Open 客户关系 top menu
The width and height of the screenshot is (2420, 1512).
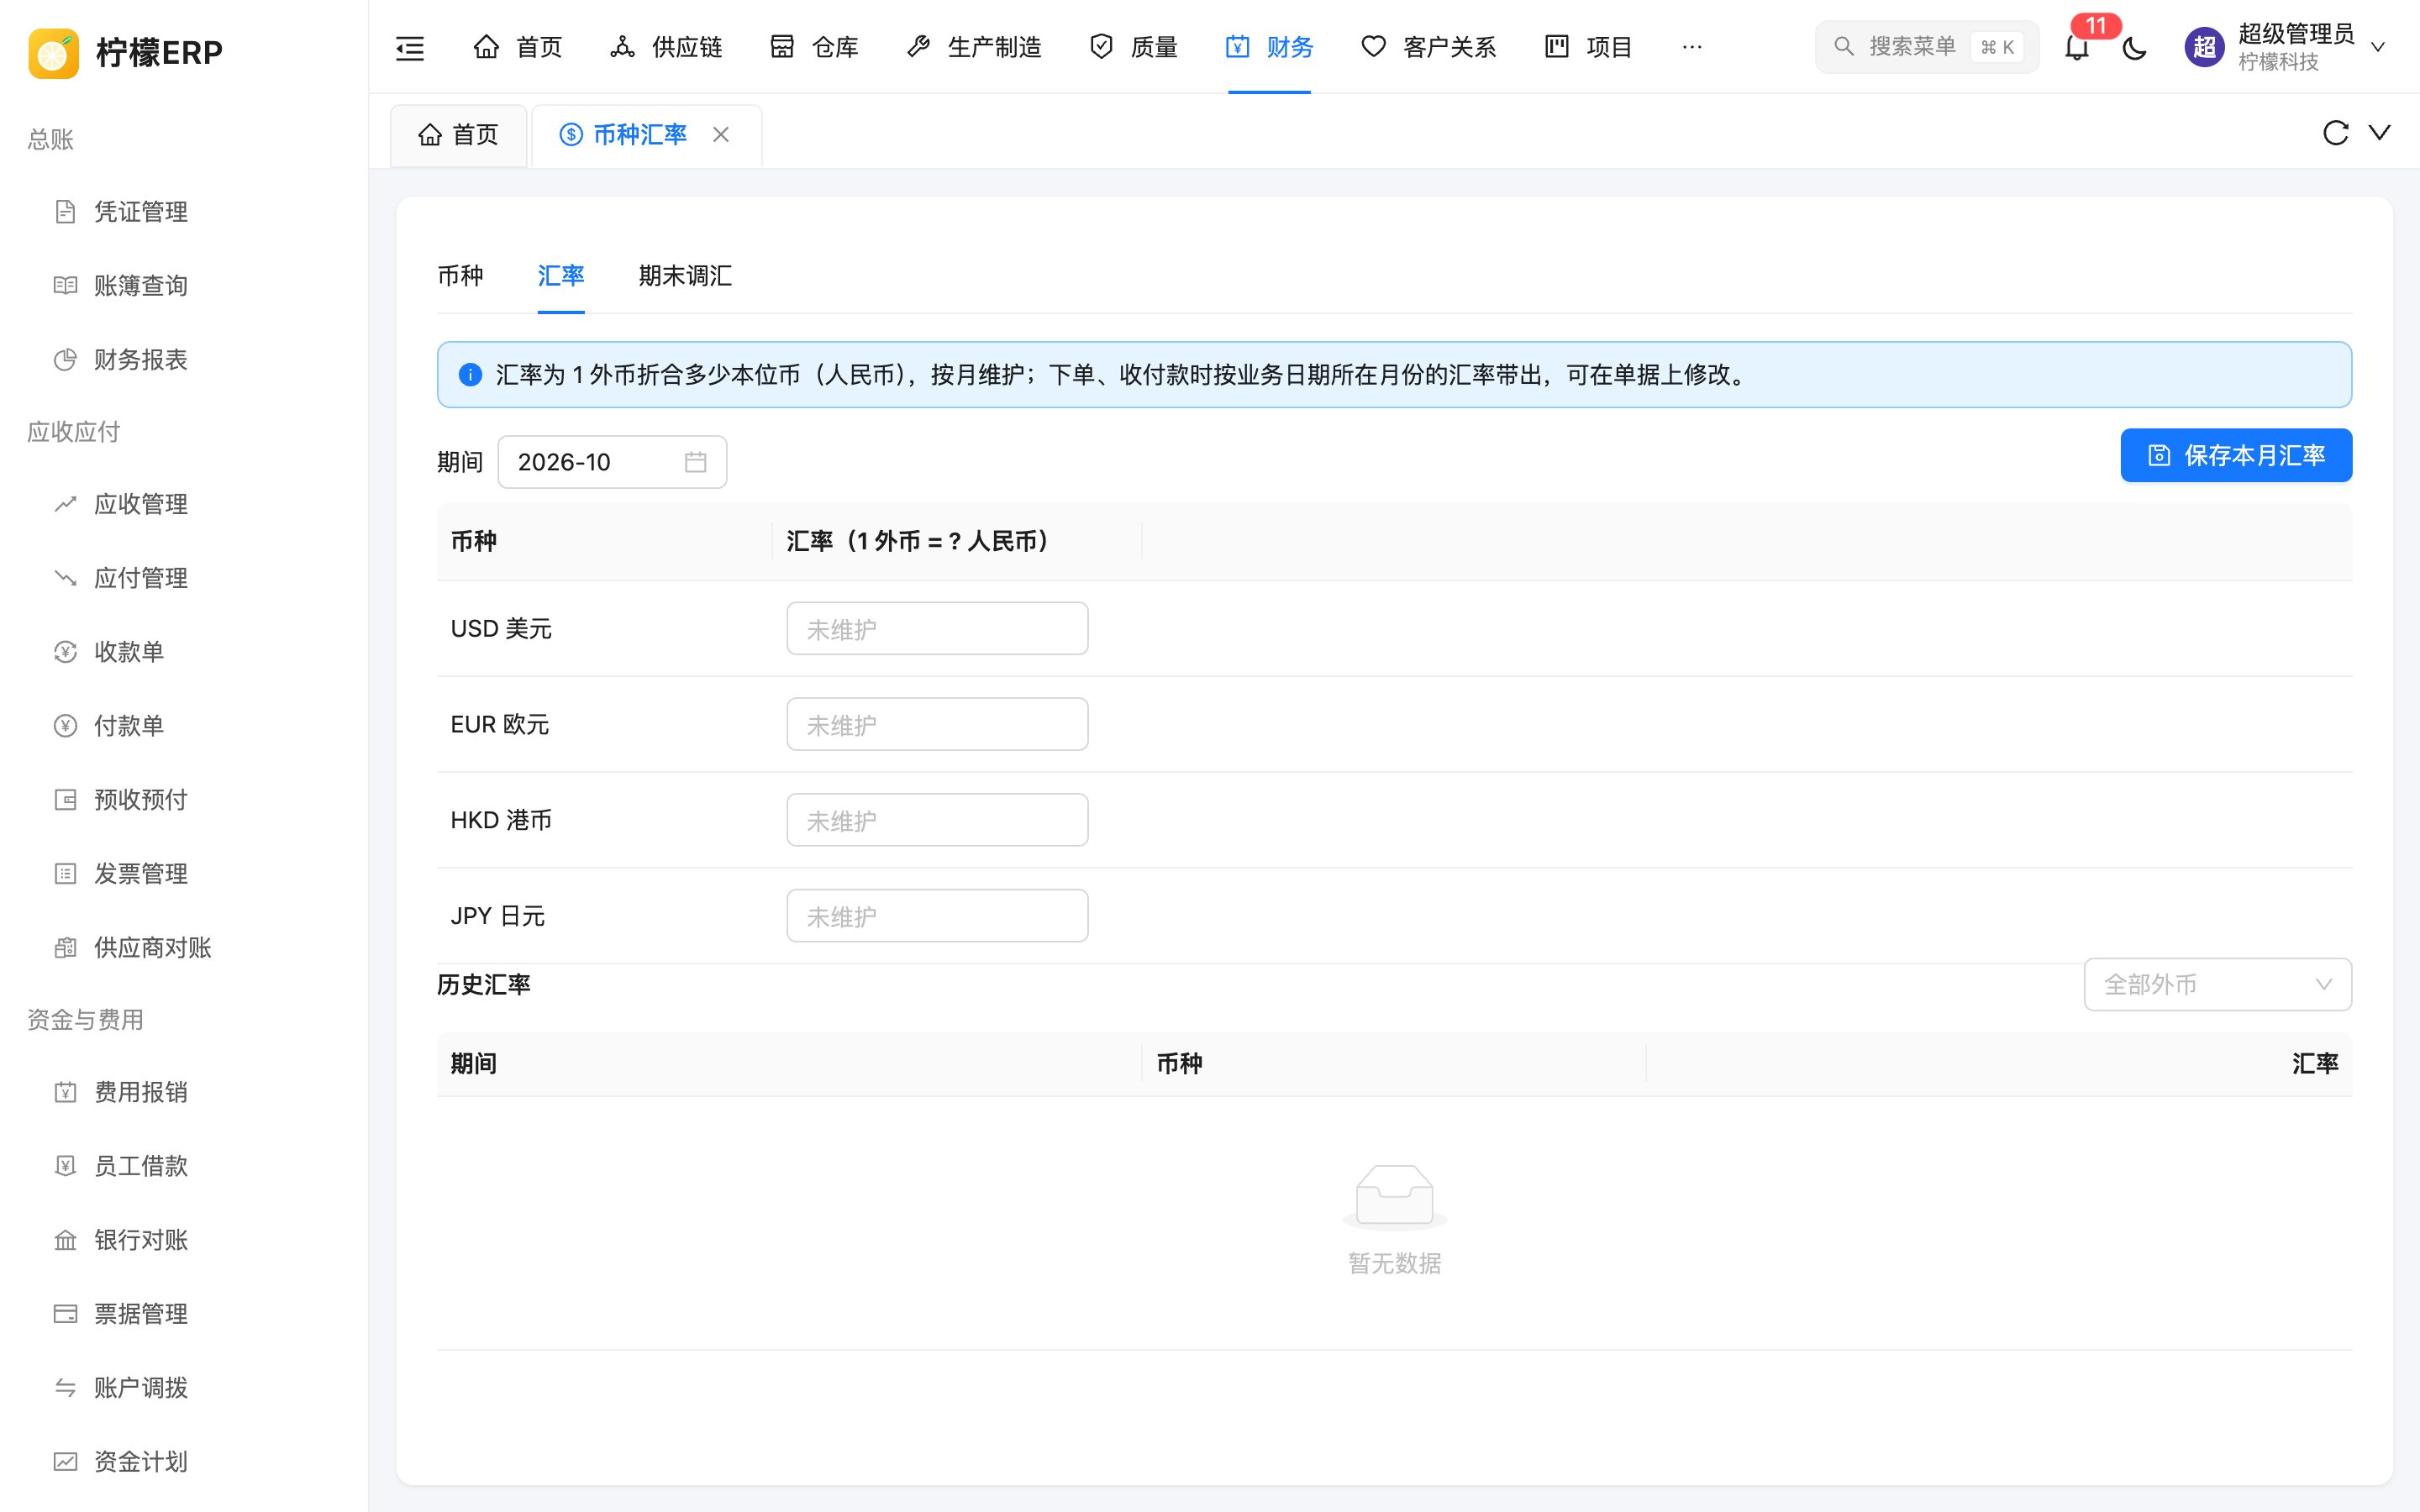[x=1429, y=47]
